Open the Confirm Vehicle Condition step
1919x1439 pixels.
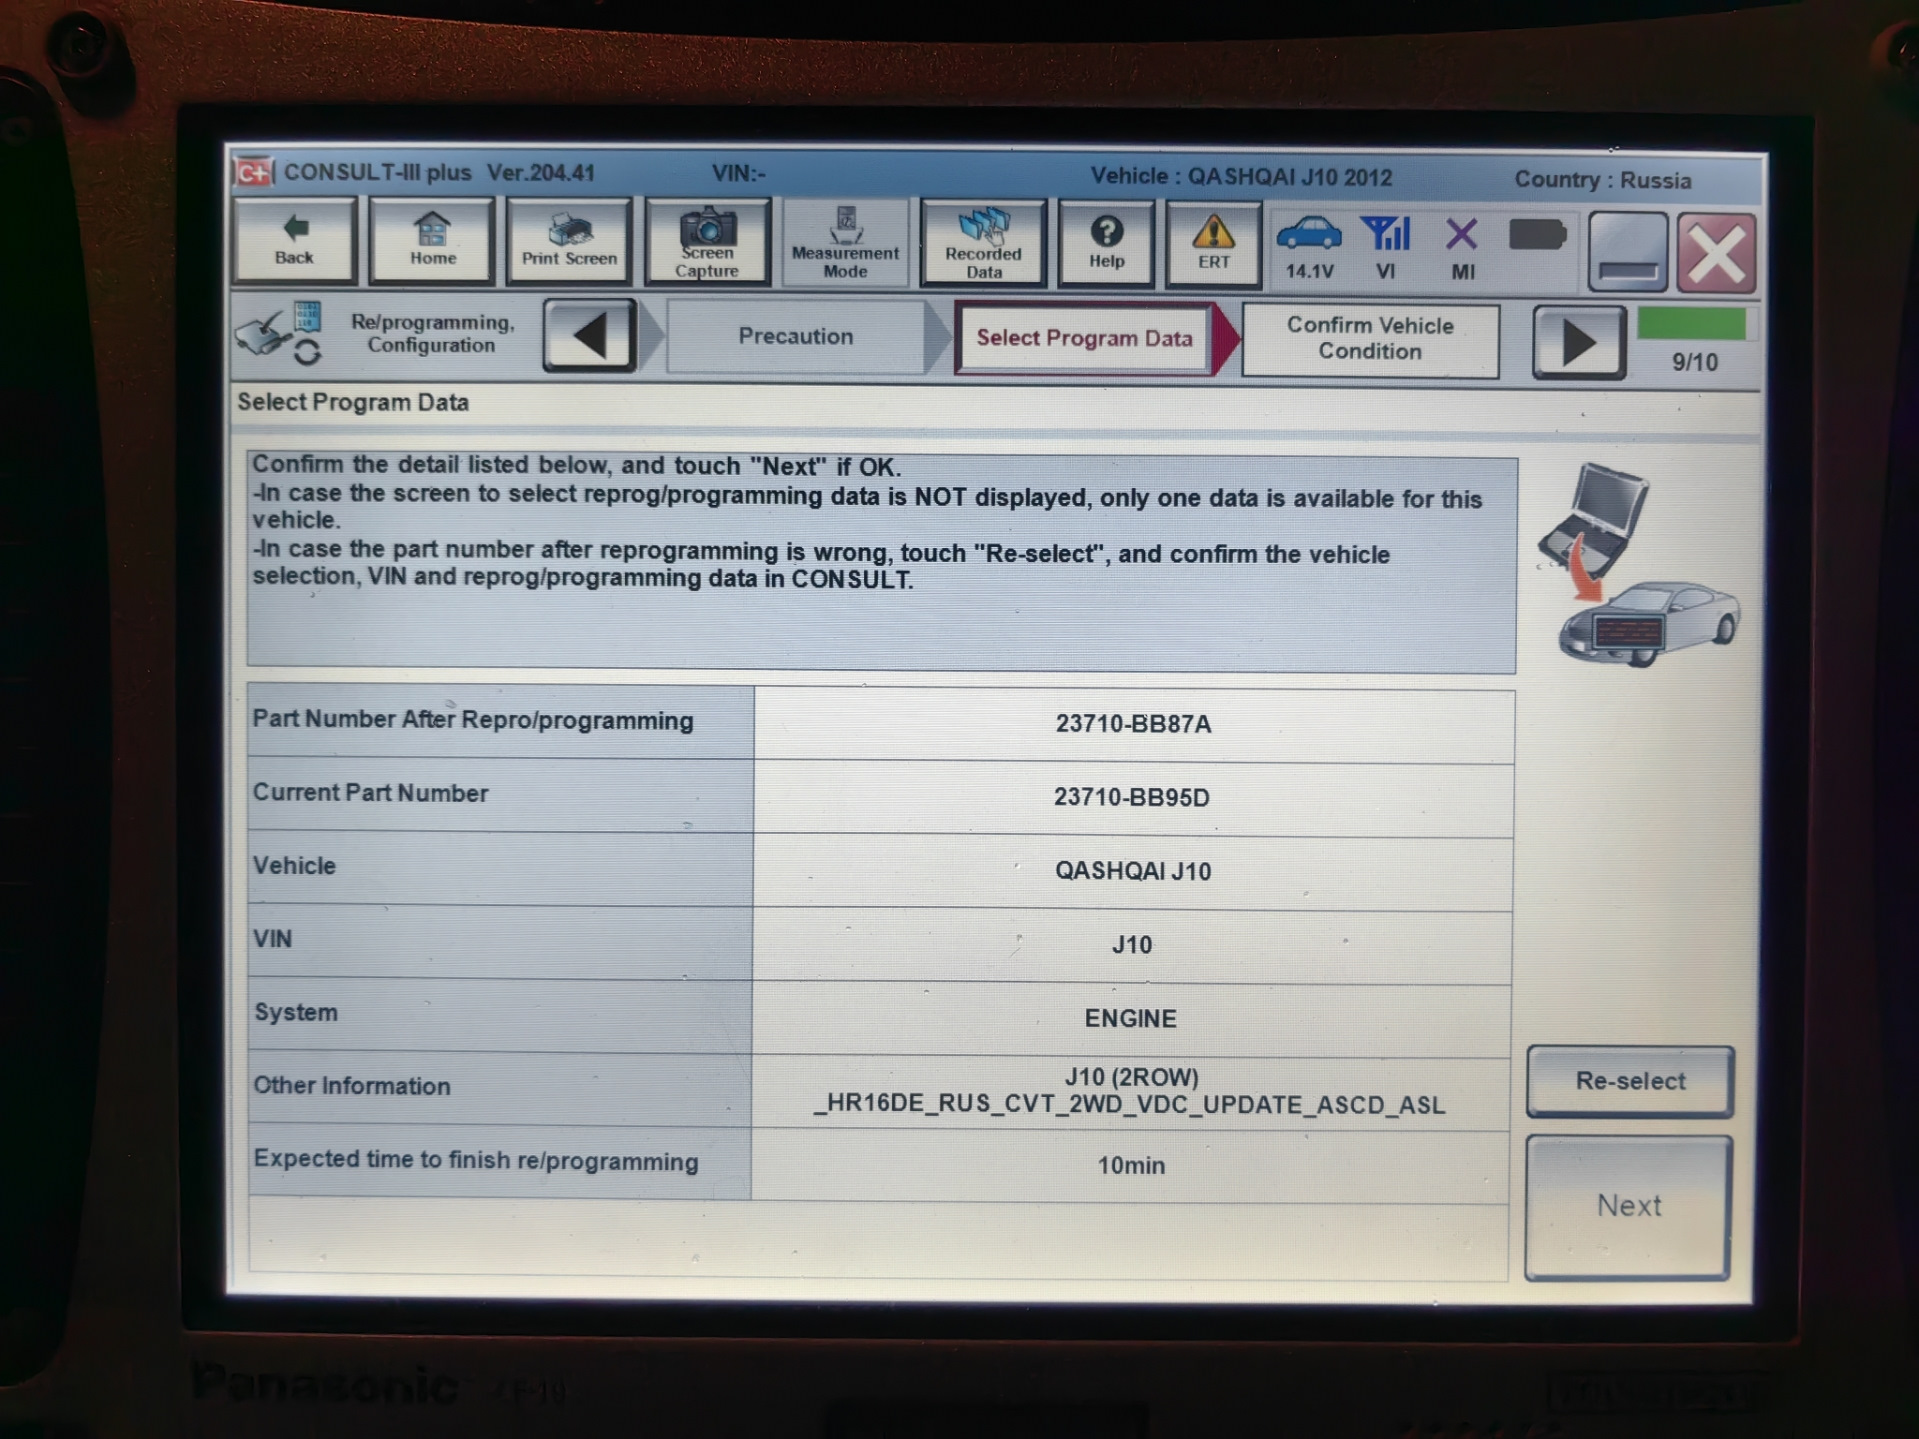tap(1369, 339)
